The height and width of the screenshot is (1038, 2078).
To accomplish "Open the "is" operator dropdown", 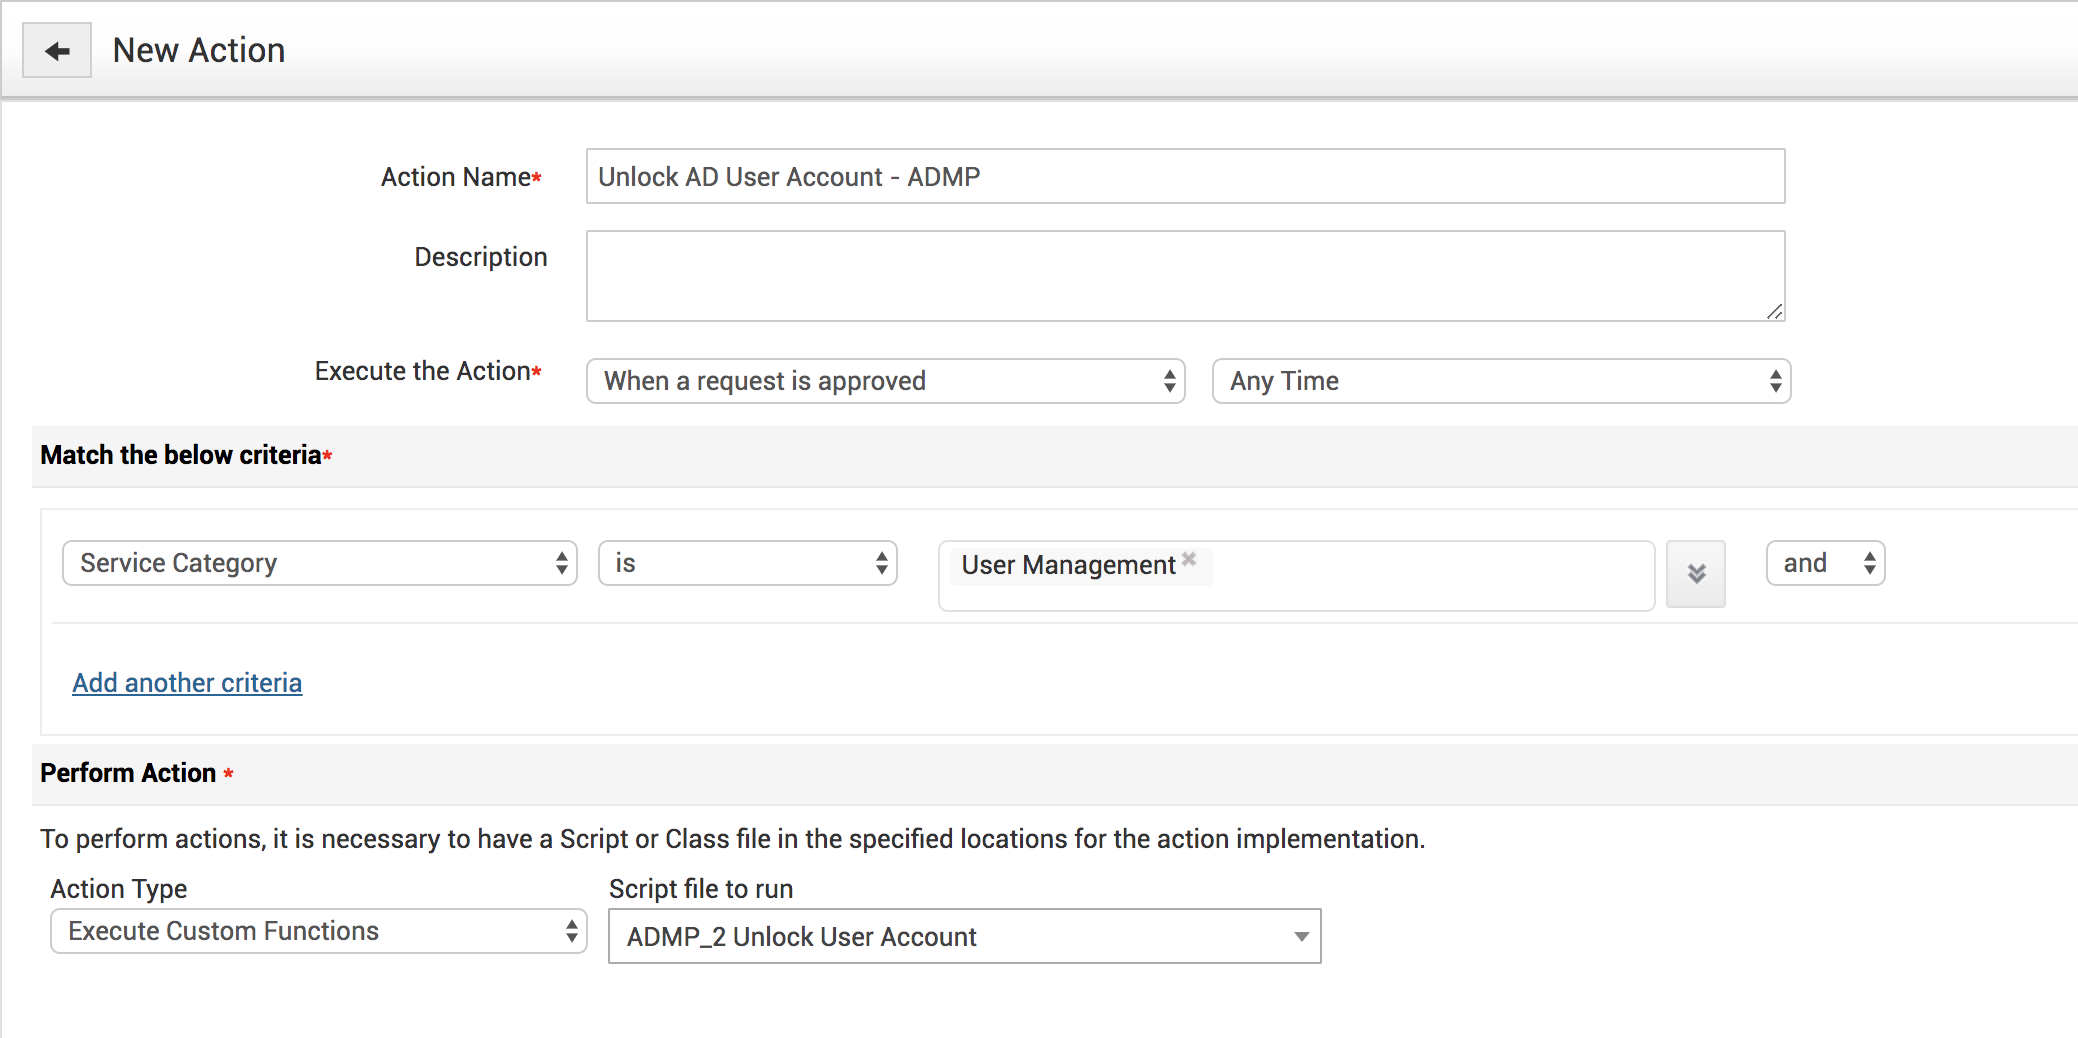I will [747, 563].
